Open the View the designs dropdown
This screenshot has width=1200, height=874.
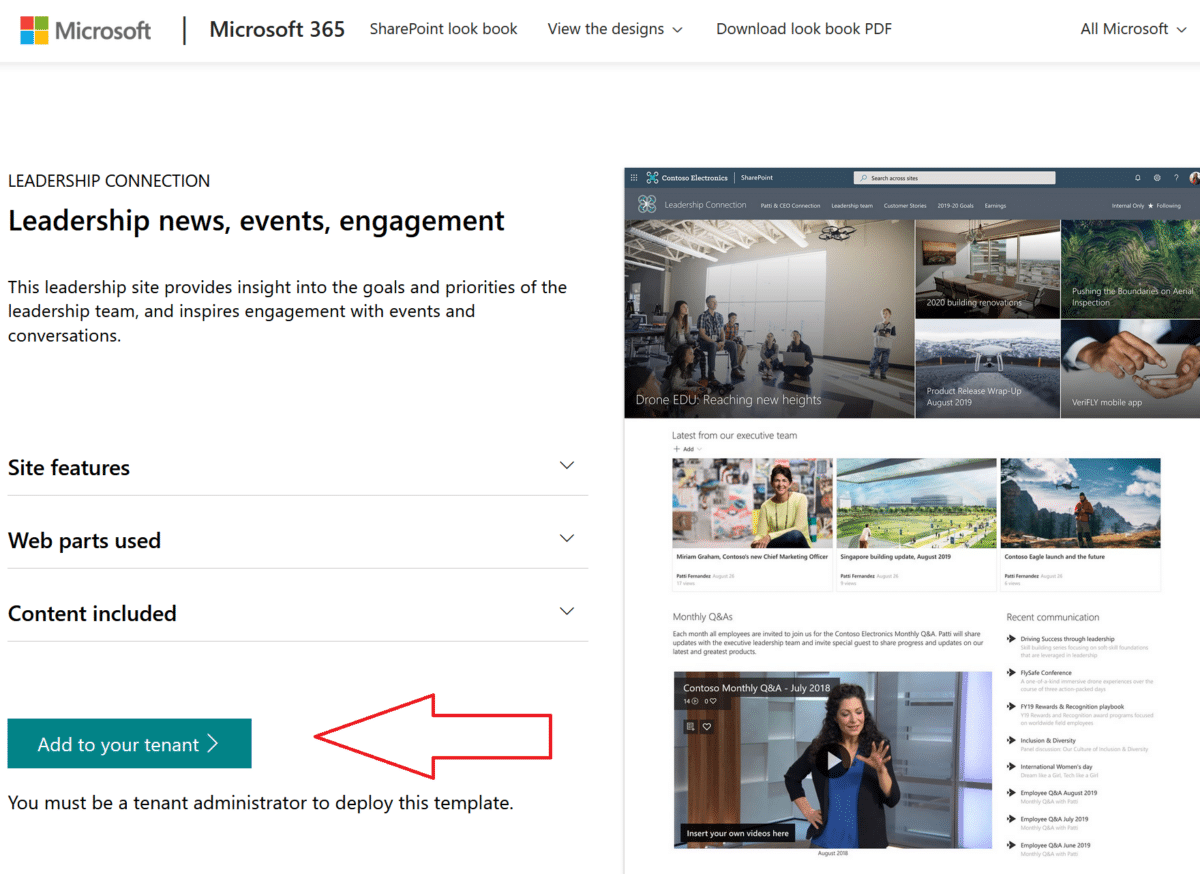click(615, 29)
